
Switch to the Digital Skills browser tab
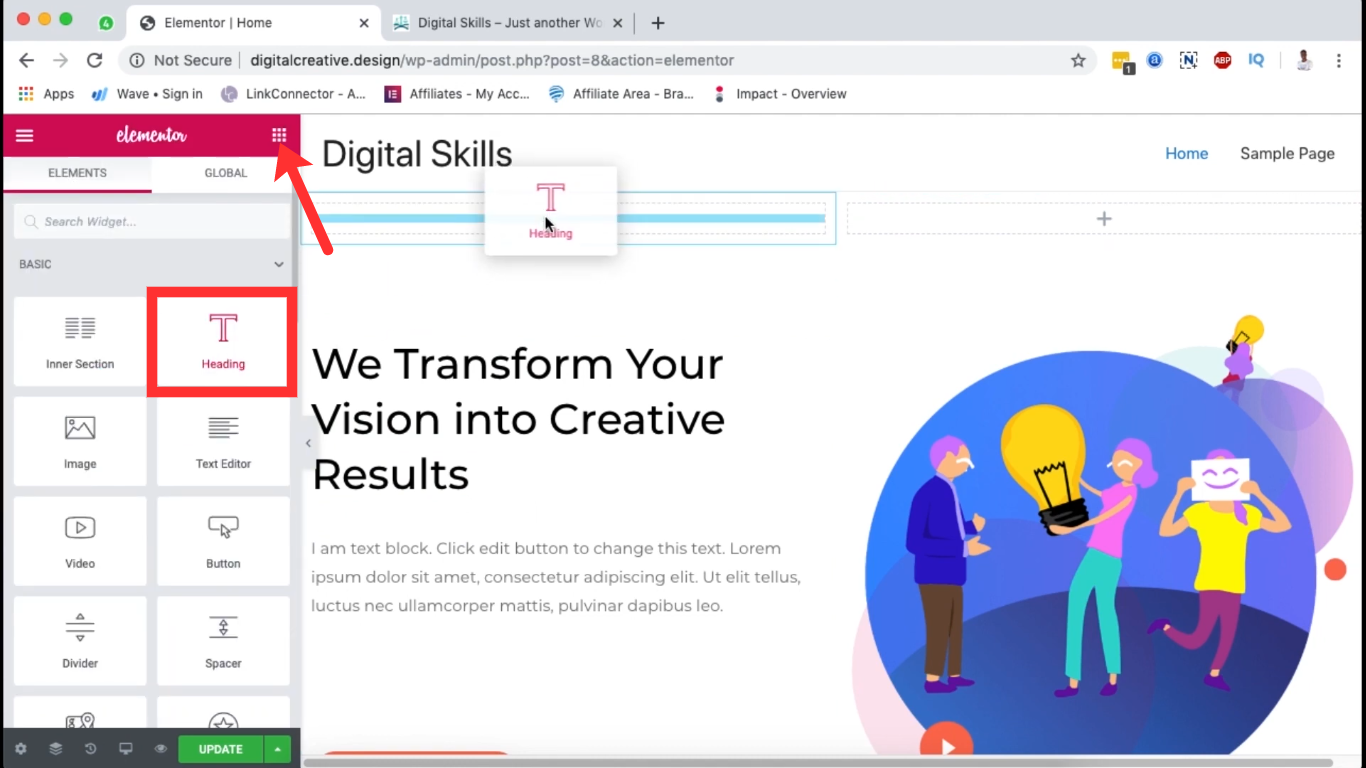(x=510, y=22)
